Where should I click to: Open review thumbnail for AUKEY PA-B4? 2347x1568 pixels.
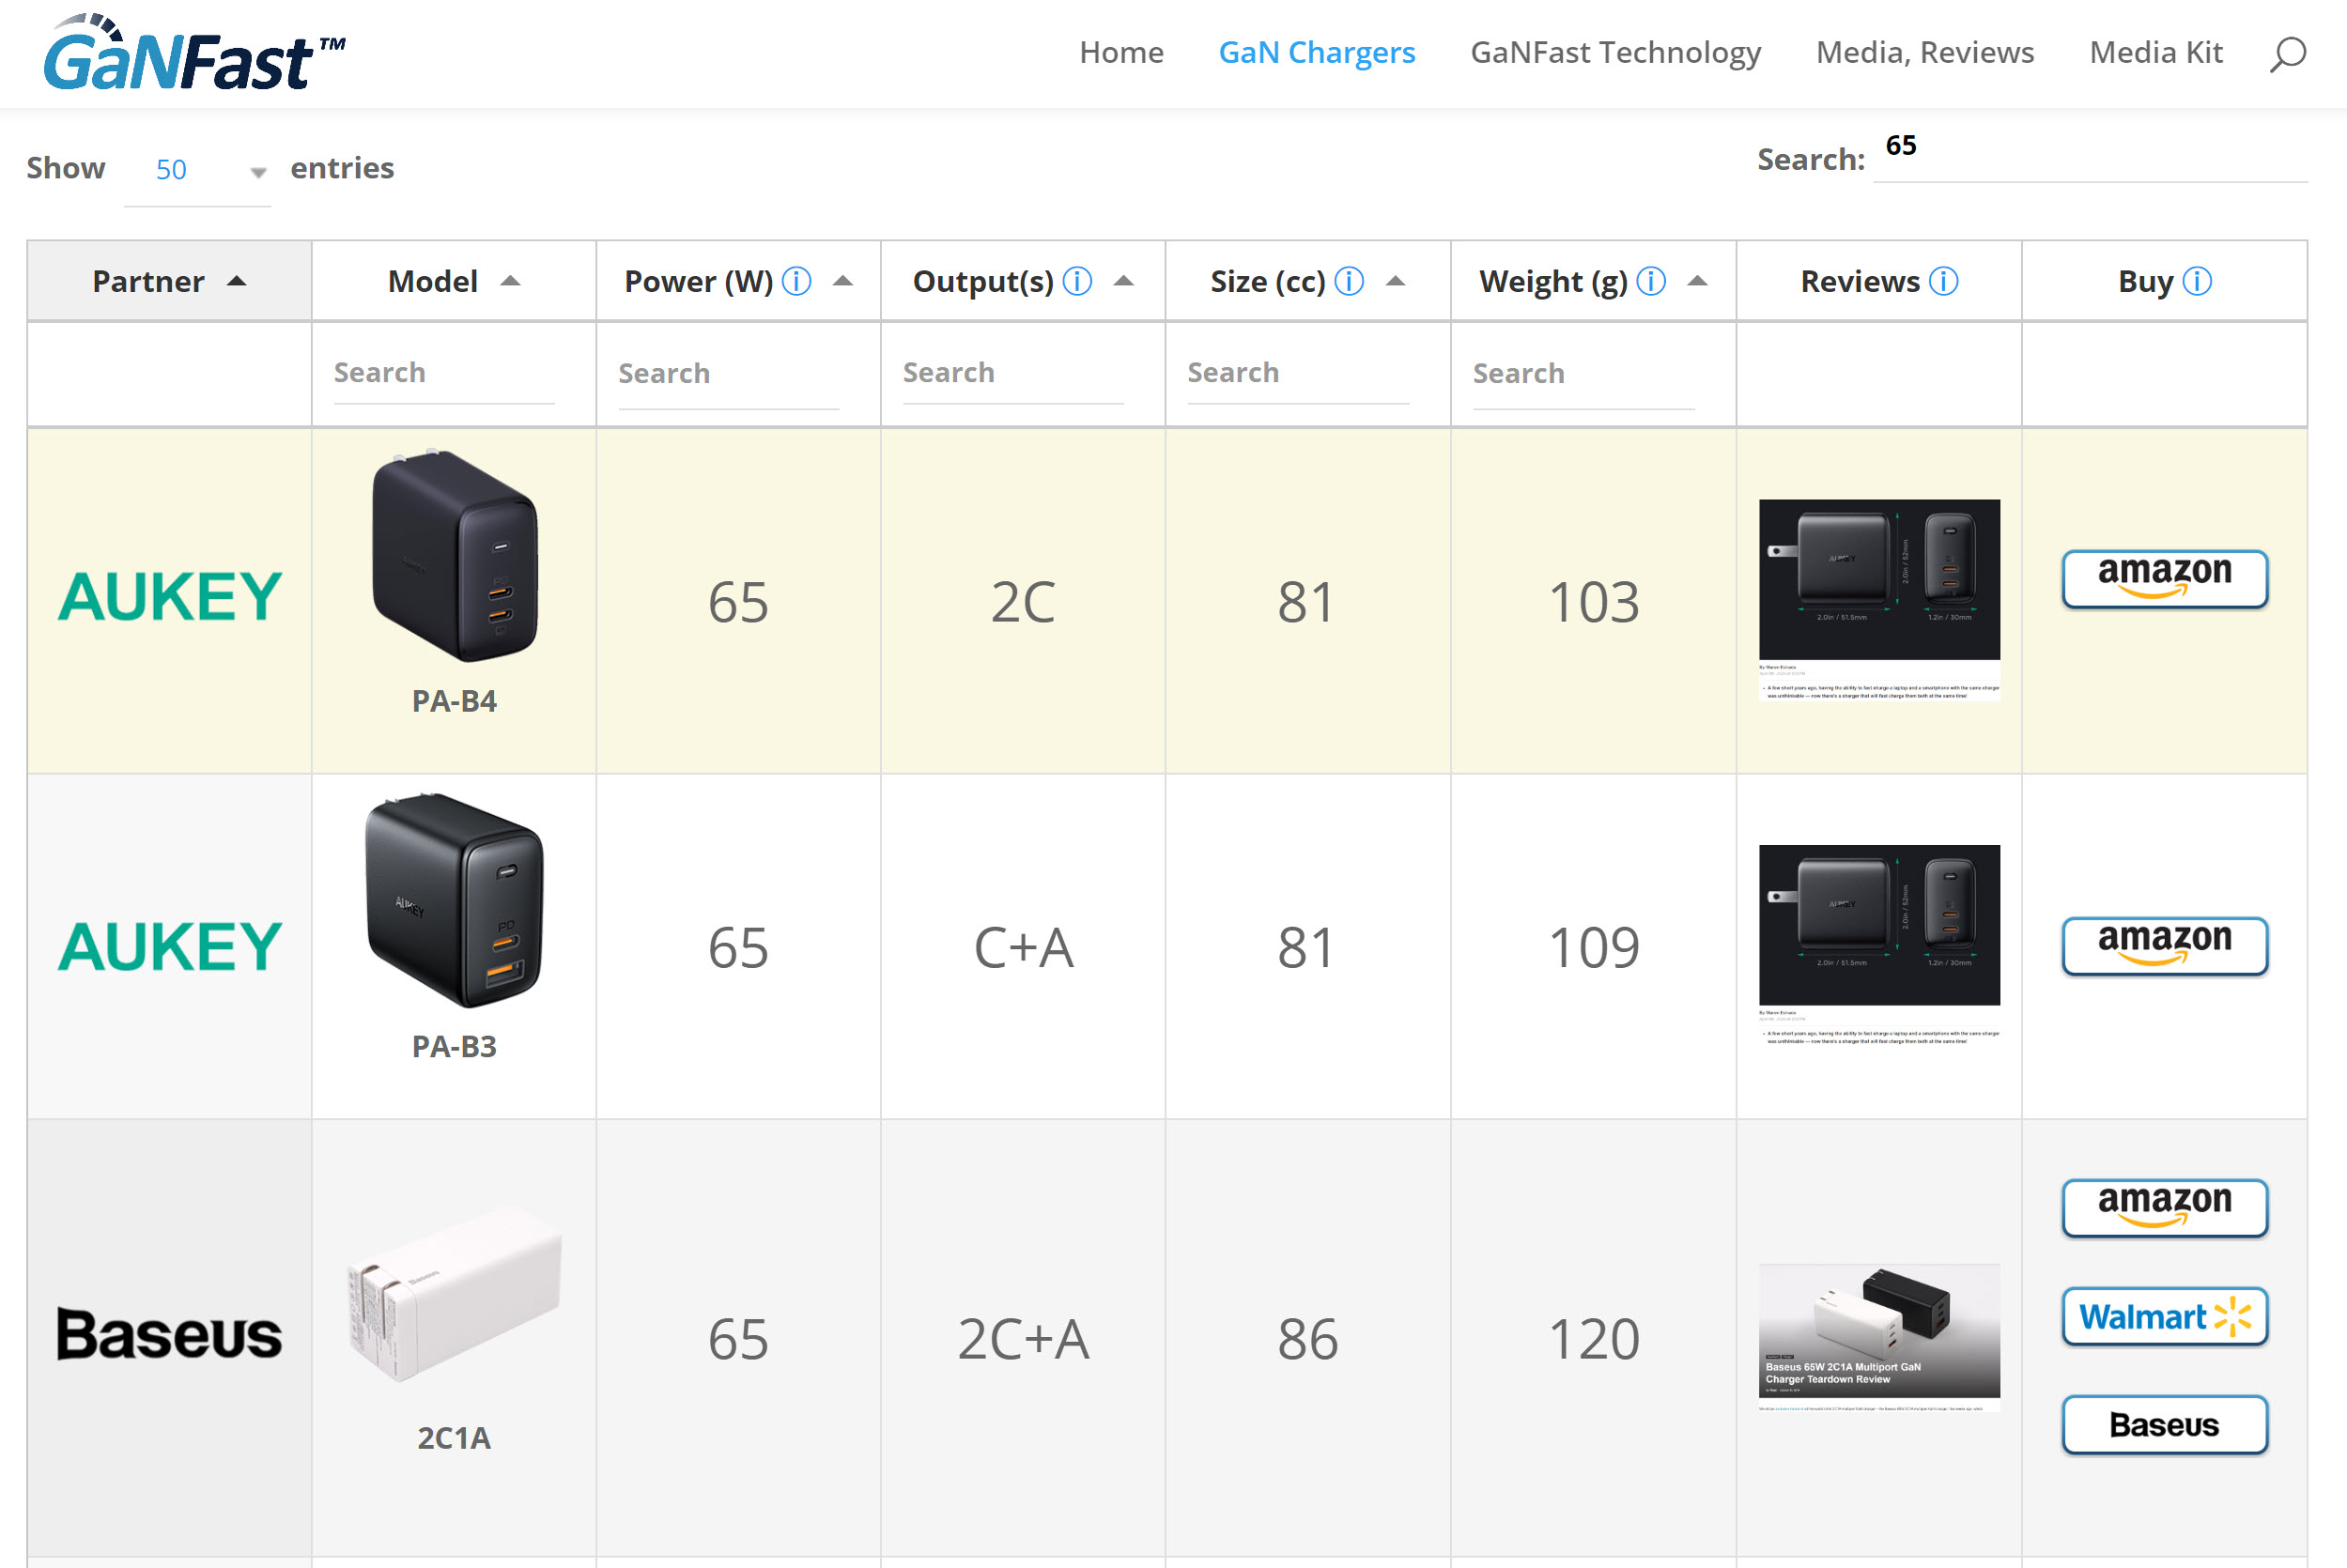1879,600
